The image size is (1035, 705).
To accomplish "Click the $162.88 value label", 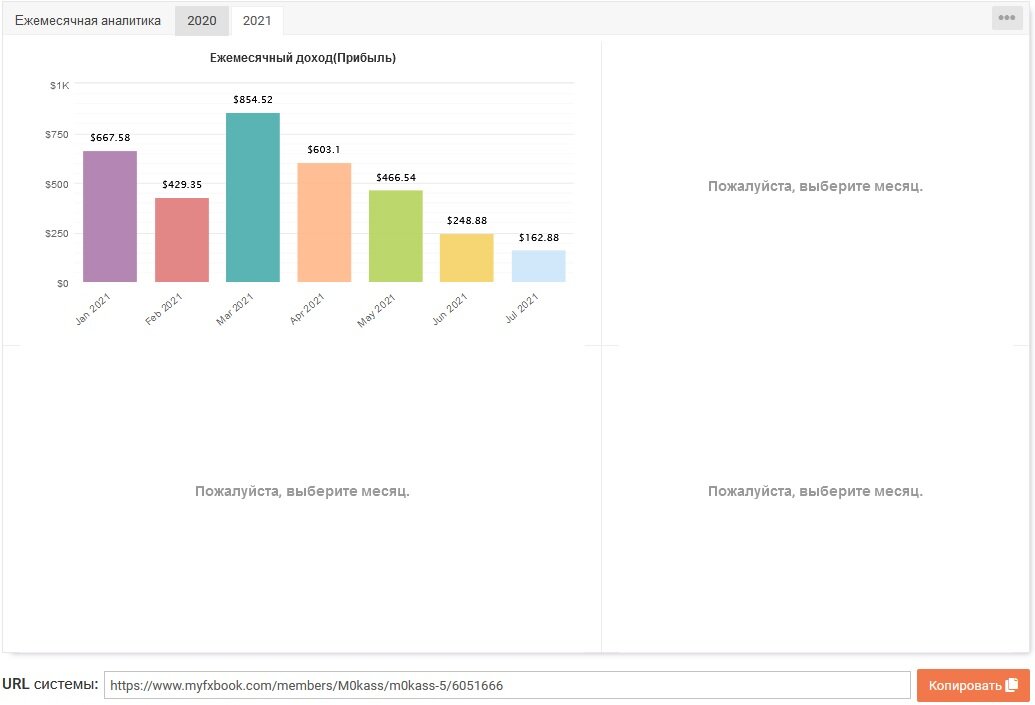I will (539, 237).
